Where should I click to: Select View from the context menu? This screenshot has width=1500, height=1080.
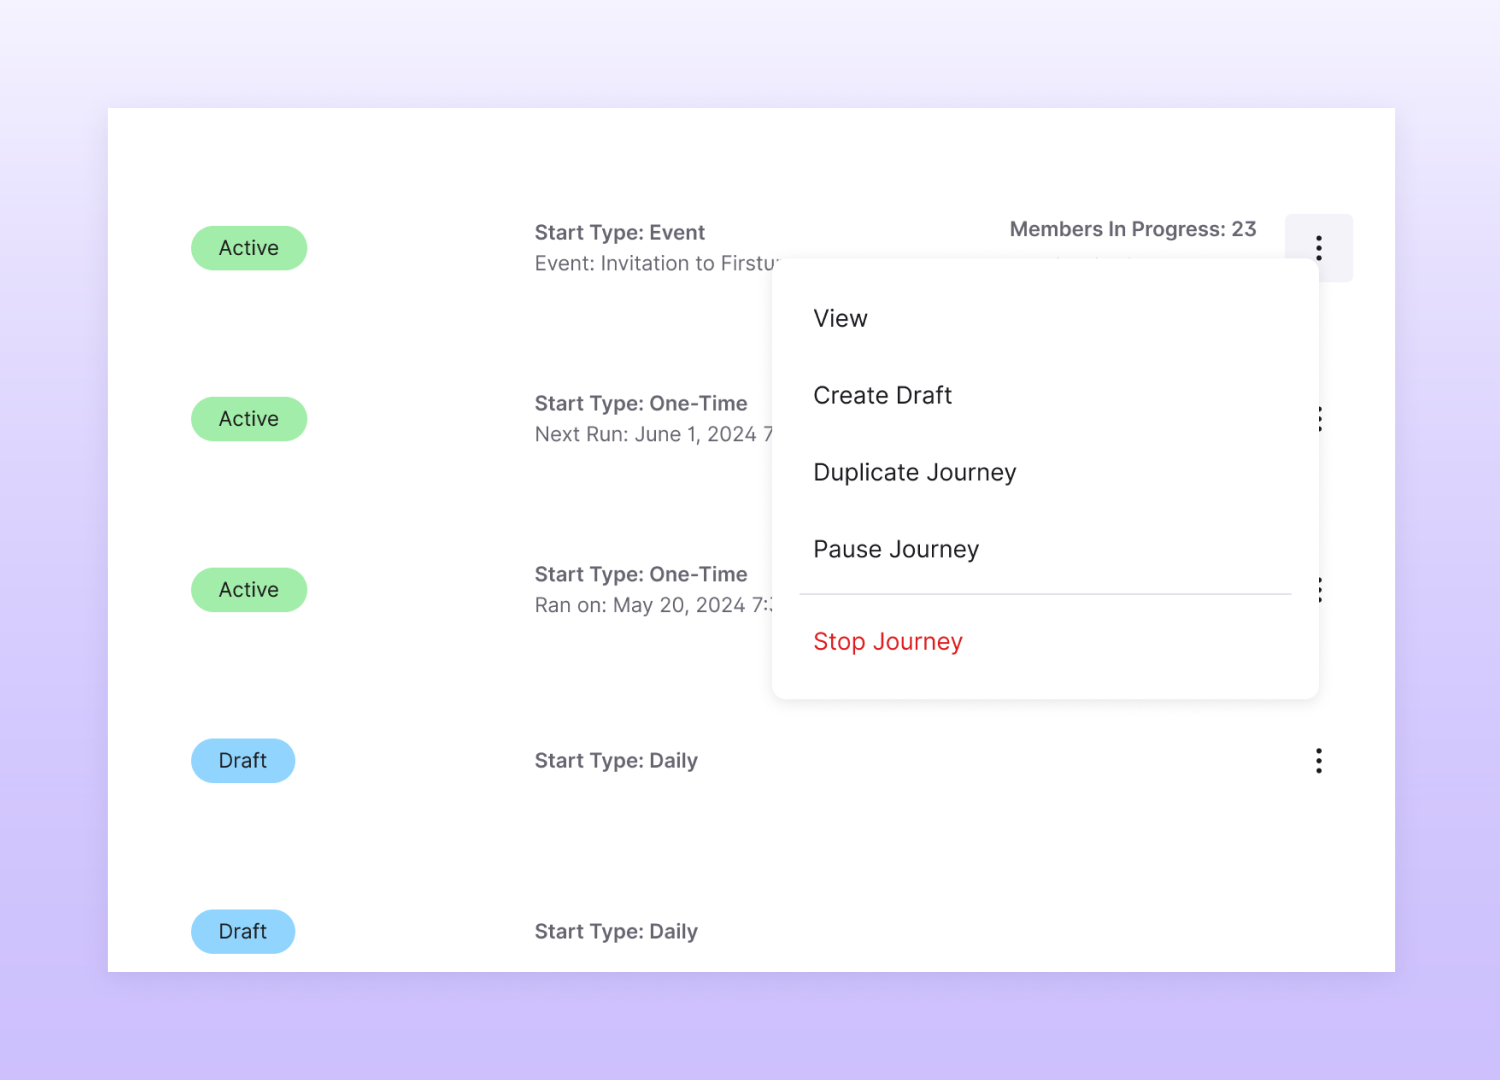click(x=840, y=318)
